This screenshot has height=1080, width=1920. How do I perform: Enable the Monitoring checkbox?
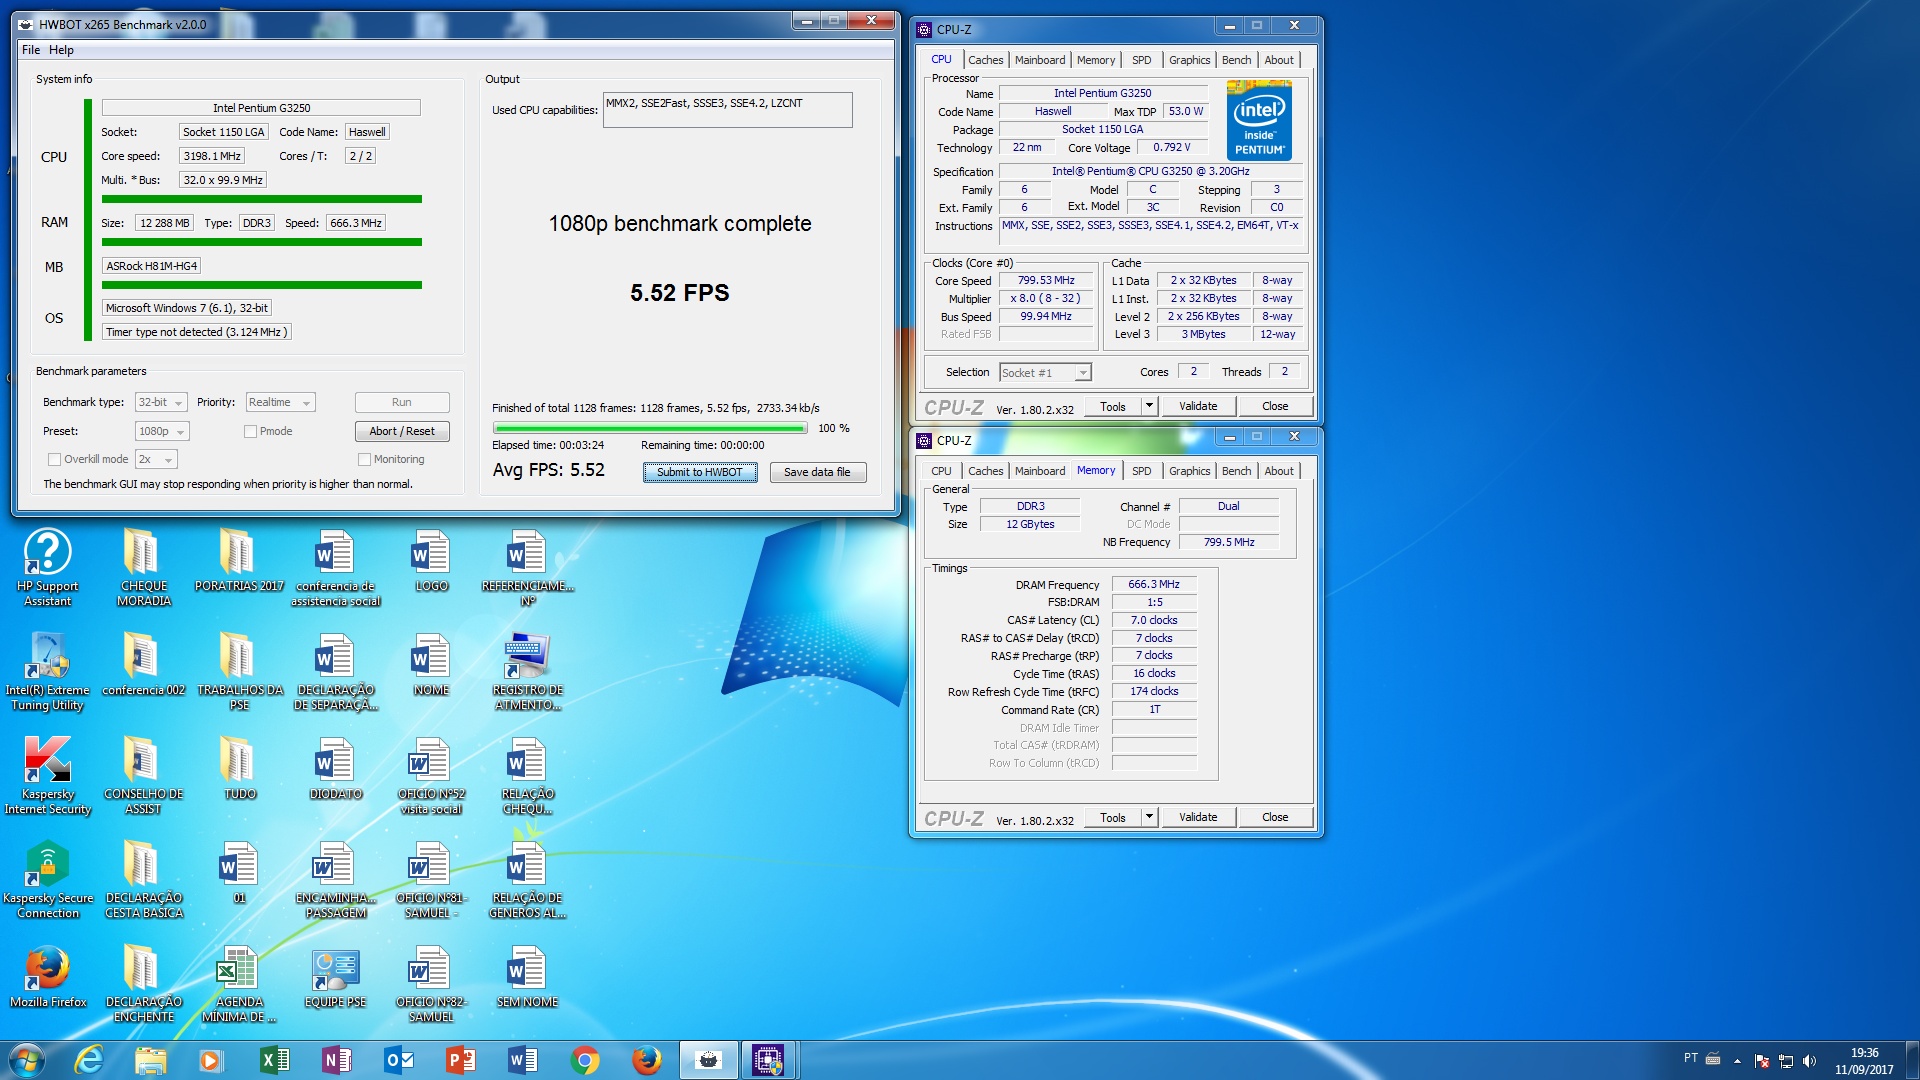(364, 460)
